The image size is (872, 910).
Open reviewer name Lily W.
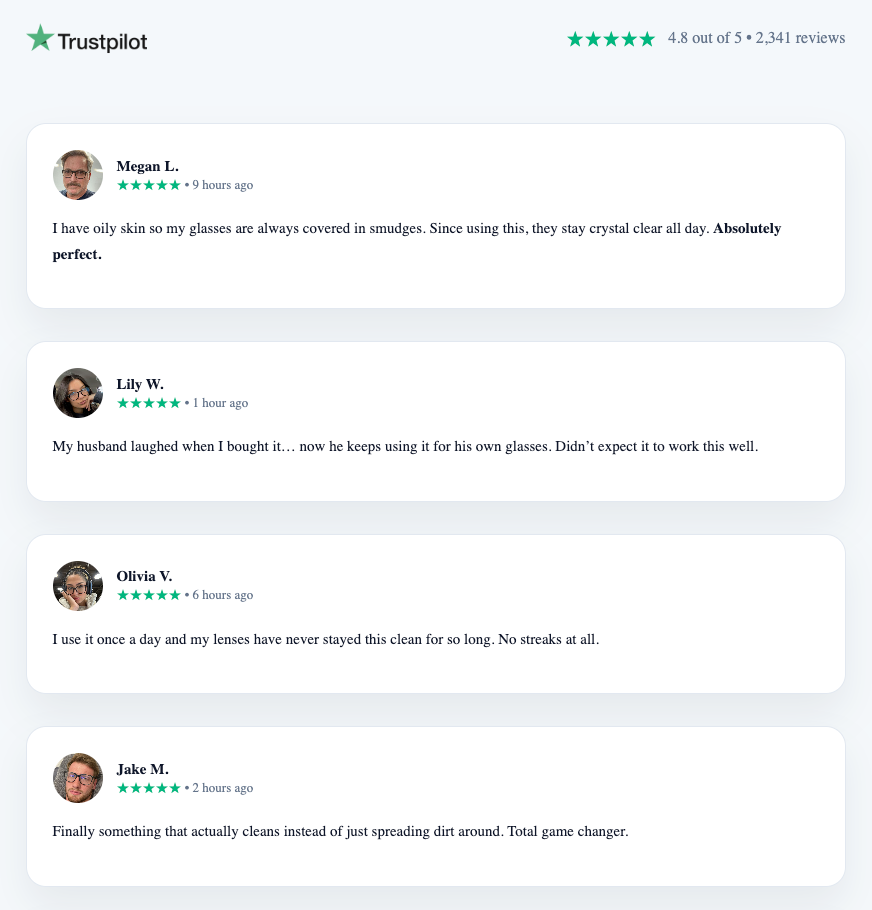(x=140, y=384)
